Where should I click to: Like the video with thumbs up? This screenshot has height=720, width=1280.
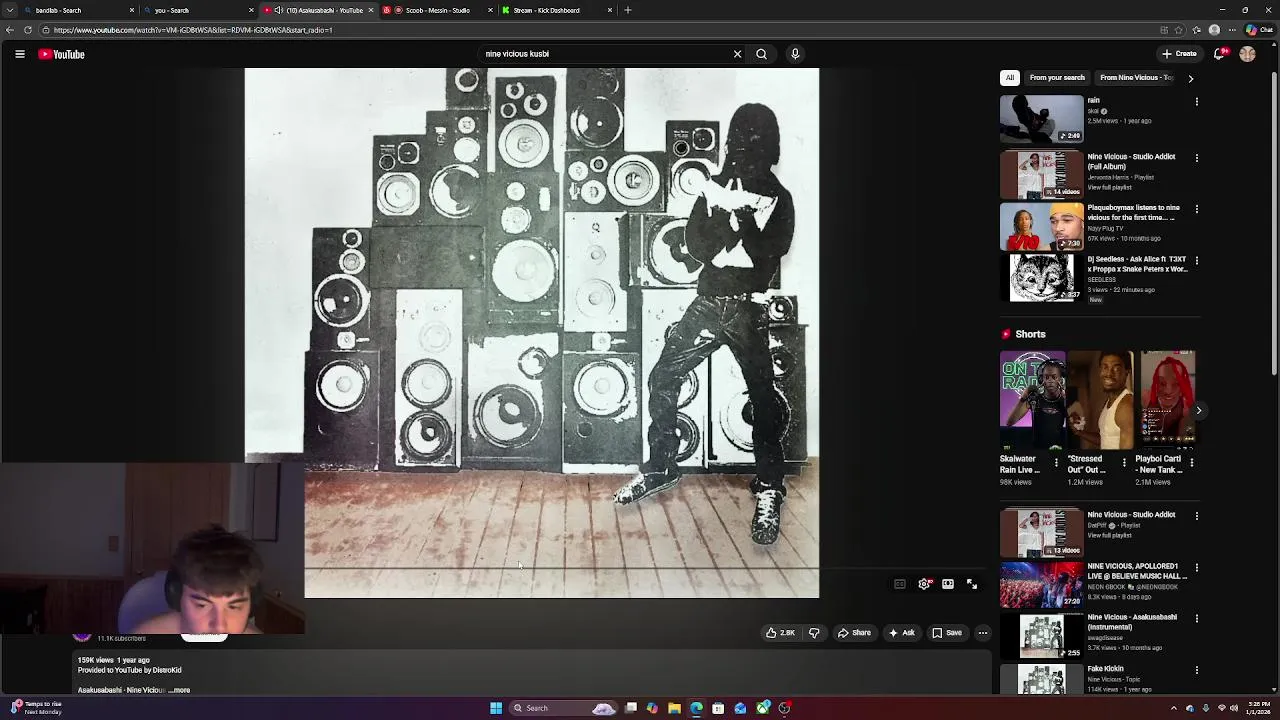point(780,633)
